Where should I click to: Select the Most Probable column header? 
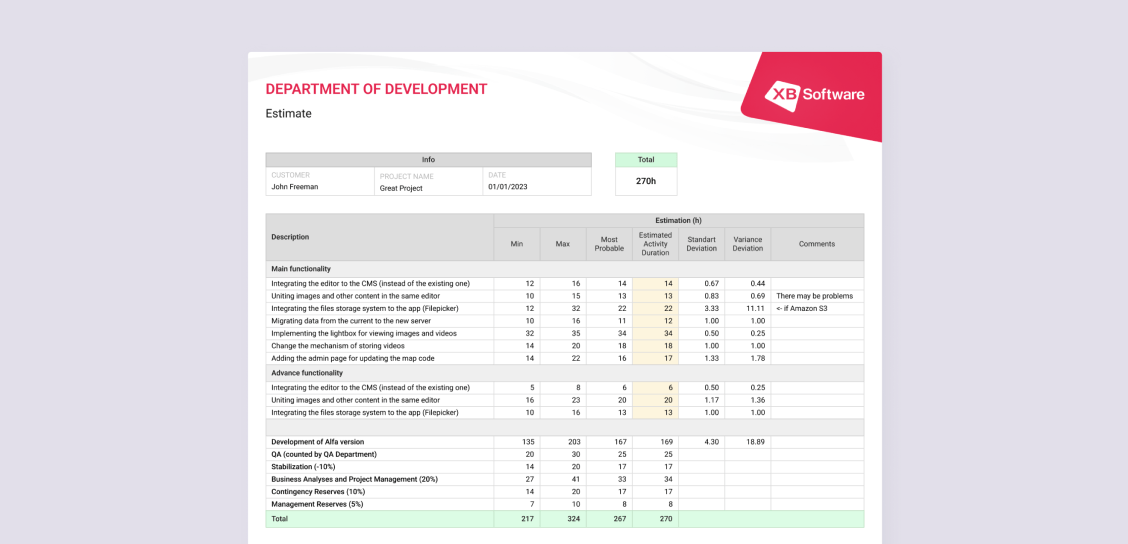[x=609, y=244]
